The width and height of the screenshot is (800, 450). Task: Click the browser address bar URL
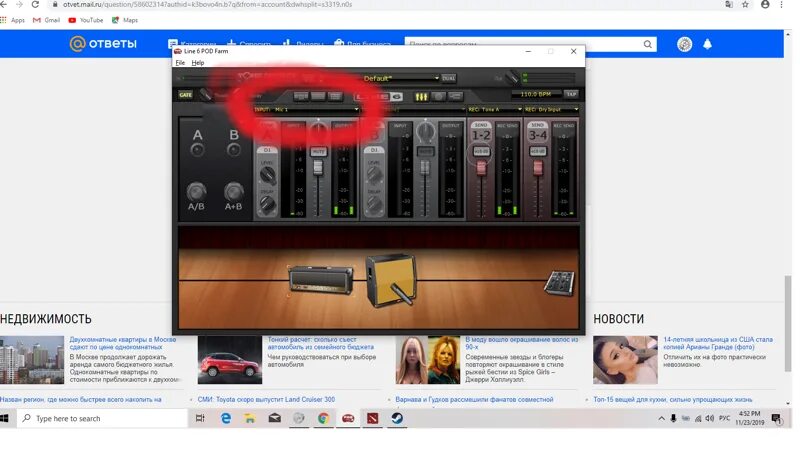click(207, 5)
